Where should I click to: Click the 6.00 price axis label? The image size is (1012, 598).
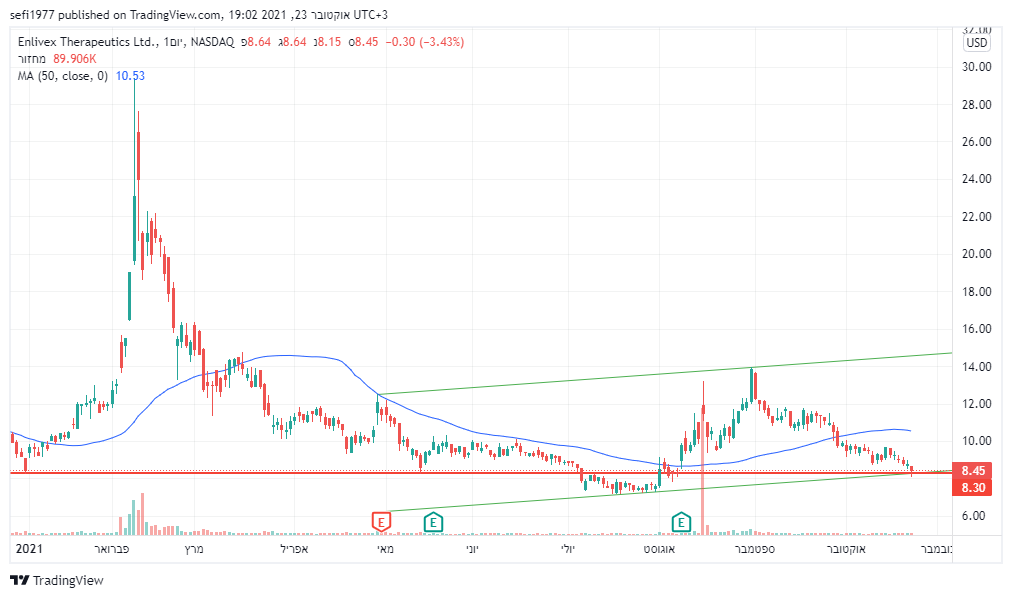974,516
